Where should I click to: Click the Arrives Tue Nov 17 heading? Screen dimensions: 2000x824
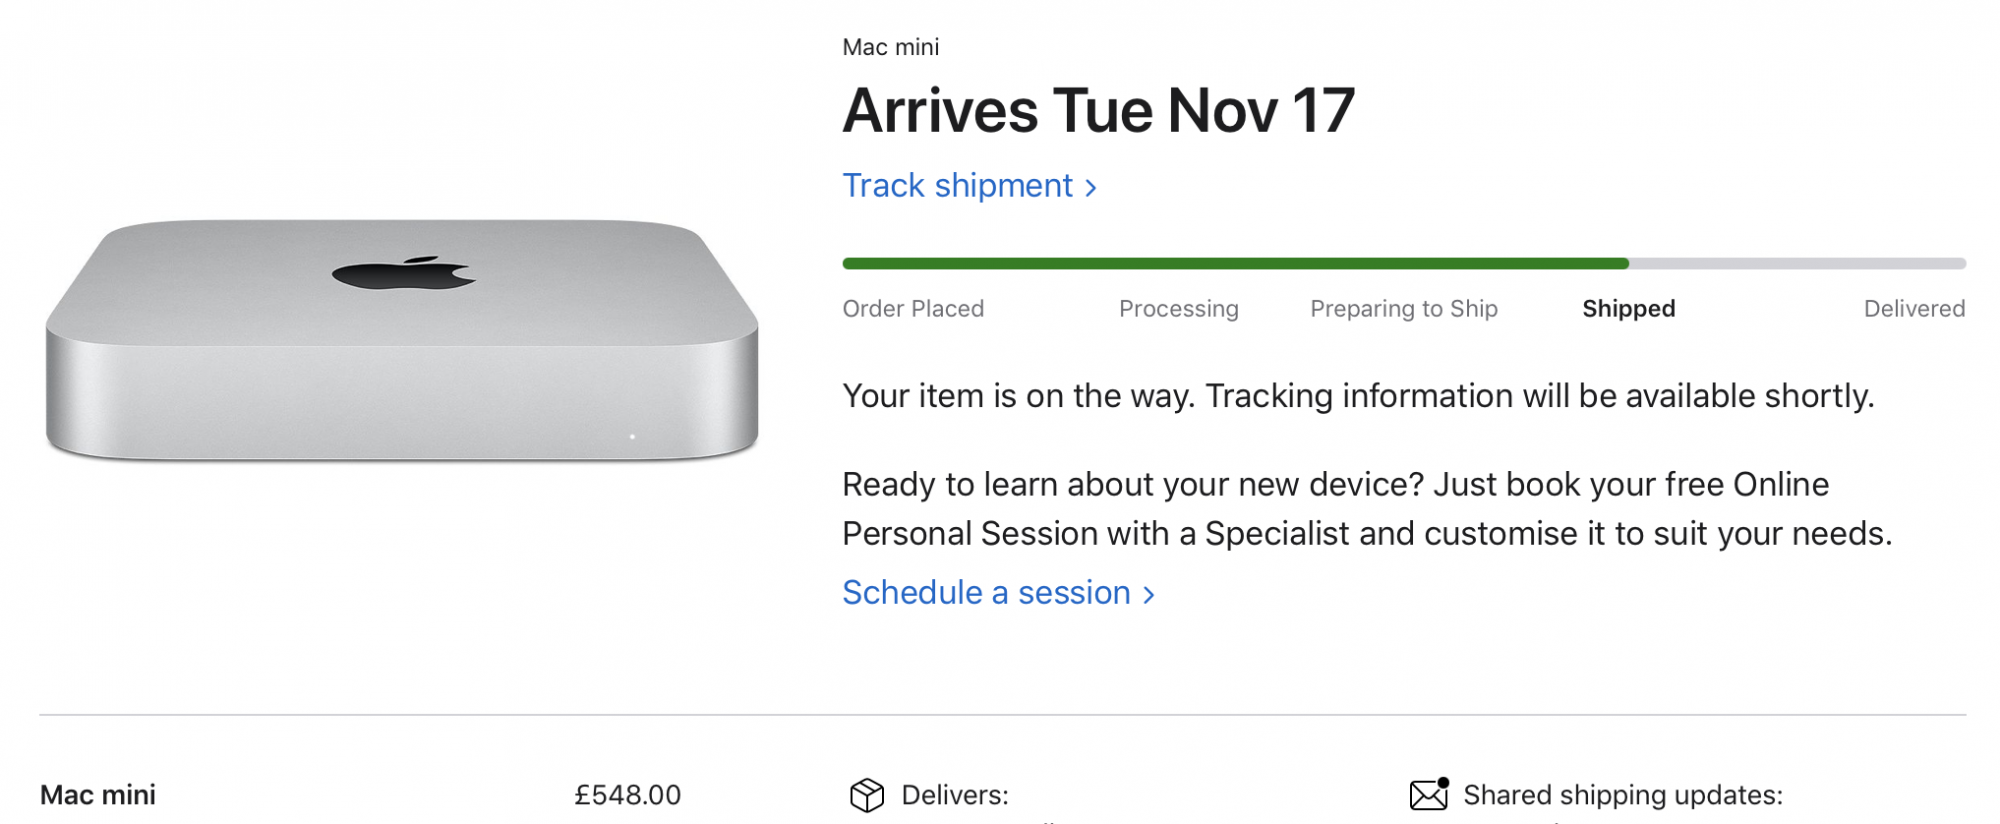[x=1098, y=110]
